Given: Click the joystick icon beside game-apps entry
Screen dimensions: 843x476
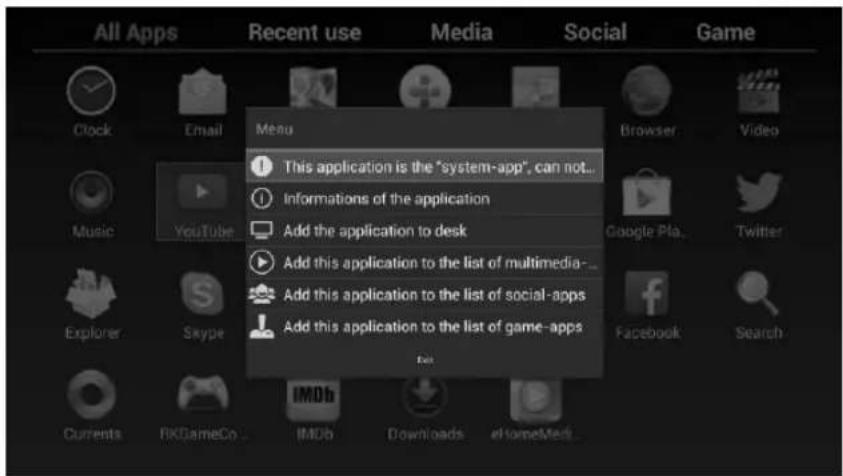Looking at the screenshot, I should tap(262, 327).
